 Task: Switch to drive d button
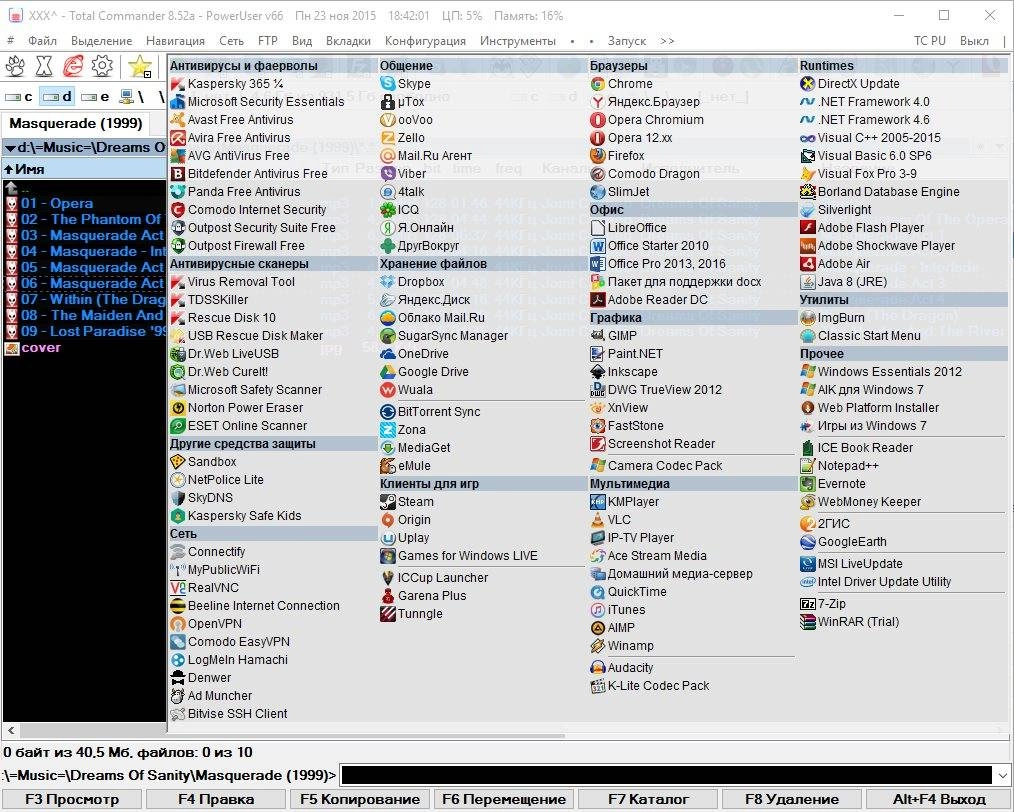coord(57,97)
